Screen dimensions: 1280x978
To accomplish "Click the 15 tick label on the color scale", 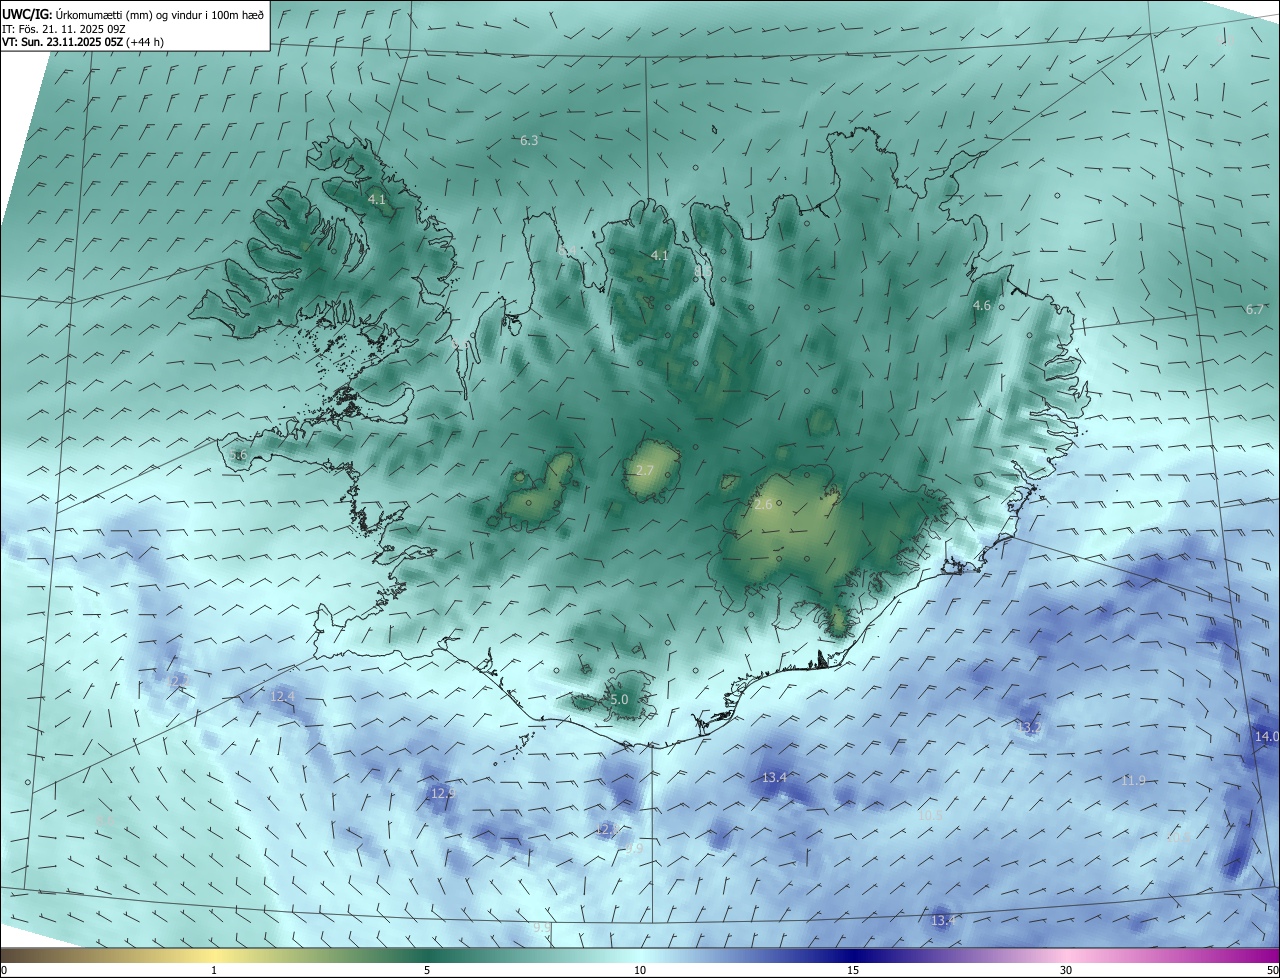I will (853, 971).
